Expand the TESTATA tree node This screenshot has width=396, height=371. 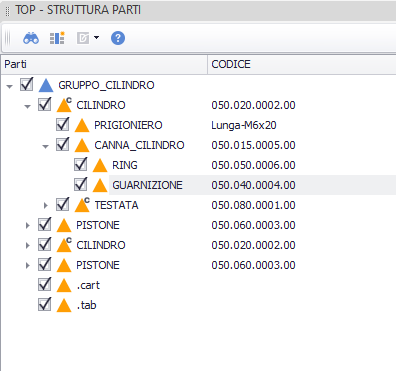tap(46, 205)
